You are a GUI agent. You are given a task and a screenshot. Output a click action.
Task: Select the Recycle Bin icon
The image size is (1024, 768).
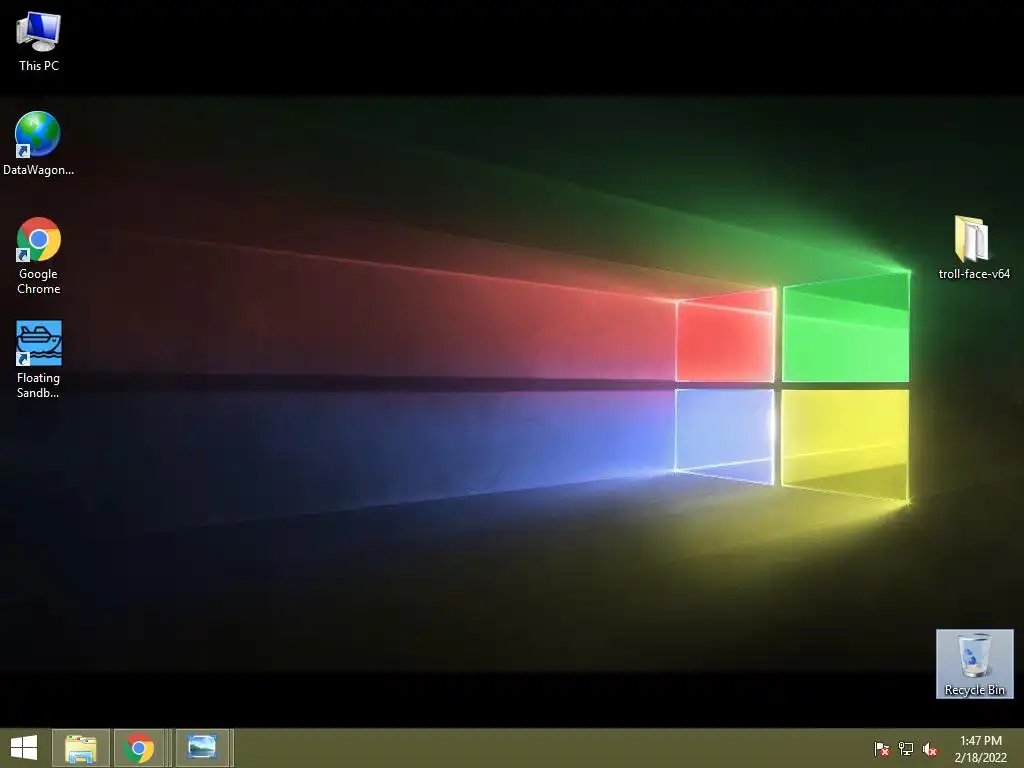pos(974,664)
